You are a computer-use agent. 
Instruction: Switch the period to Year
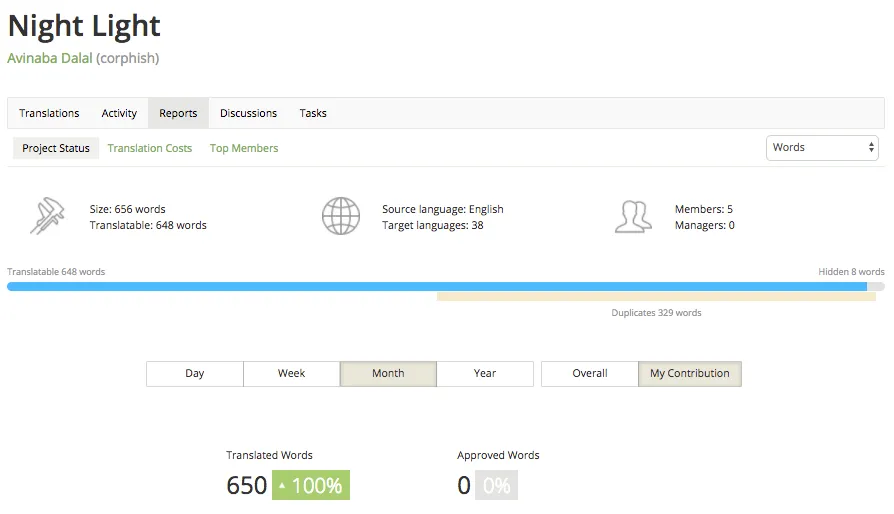(485, 373)
